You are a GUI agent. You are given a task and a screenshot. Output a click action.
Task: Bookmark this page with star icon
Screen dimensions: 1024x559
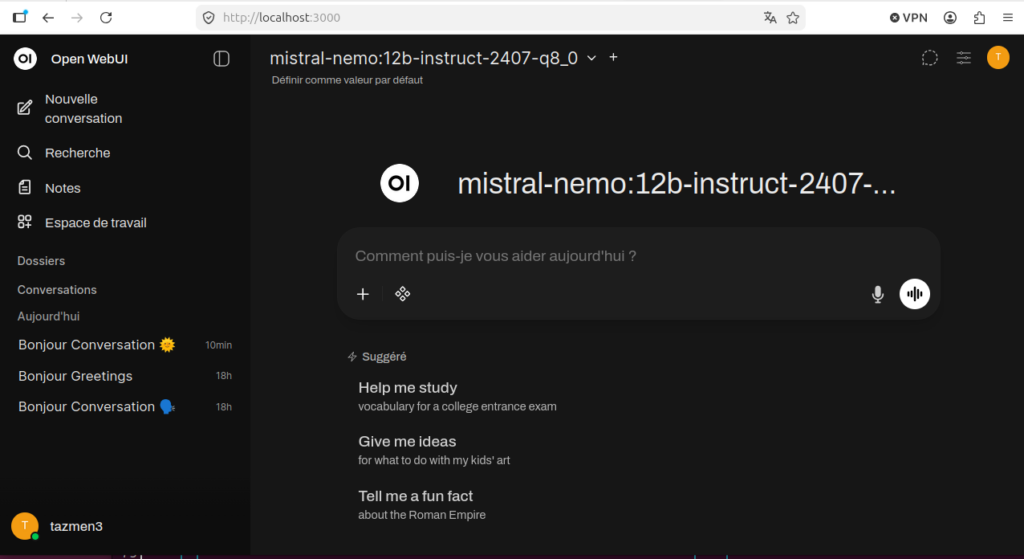(x=793, y=18)
